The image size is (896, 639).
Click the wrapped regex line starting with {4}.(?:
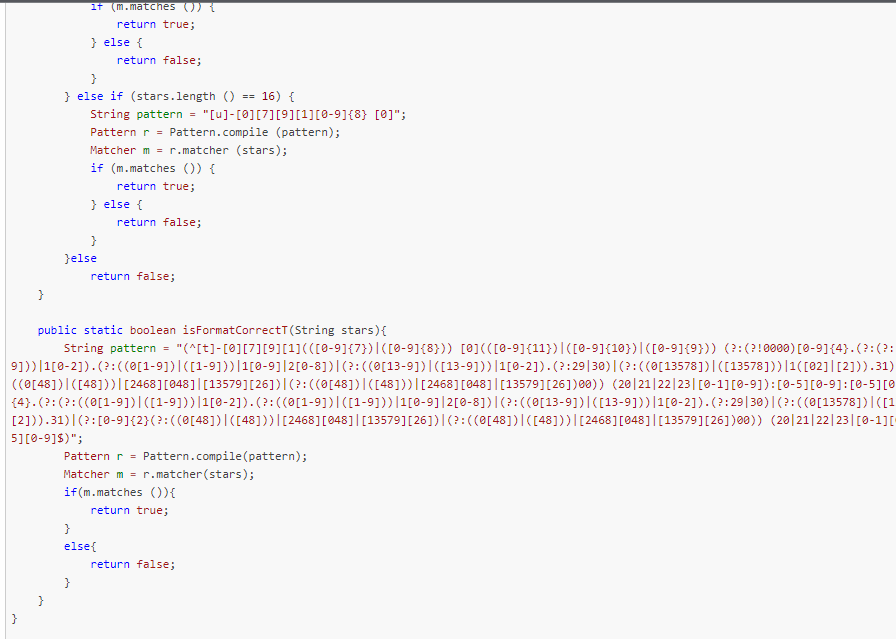(453, 402)
